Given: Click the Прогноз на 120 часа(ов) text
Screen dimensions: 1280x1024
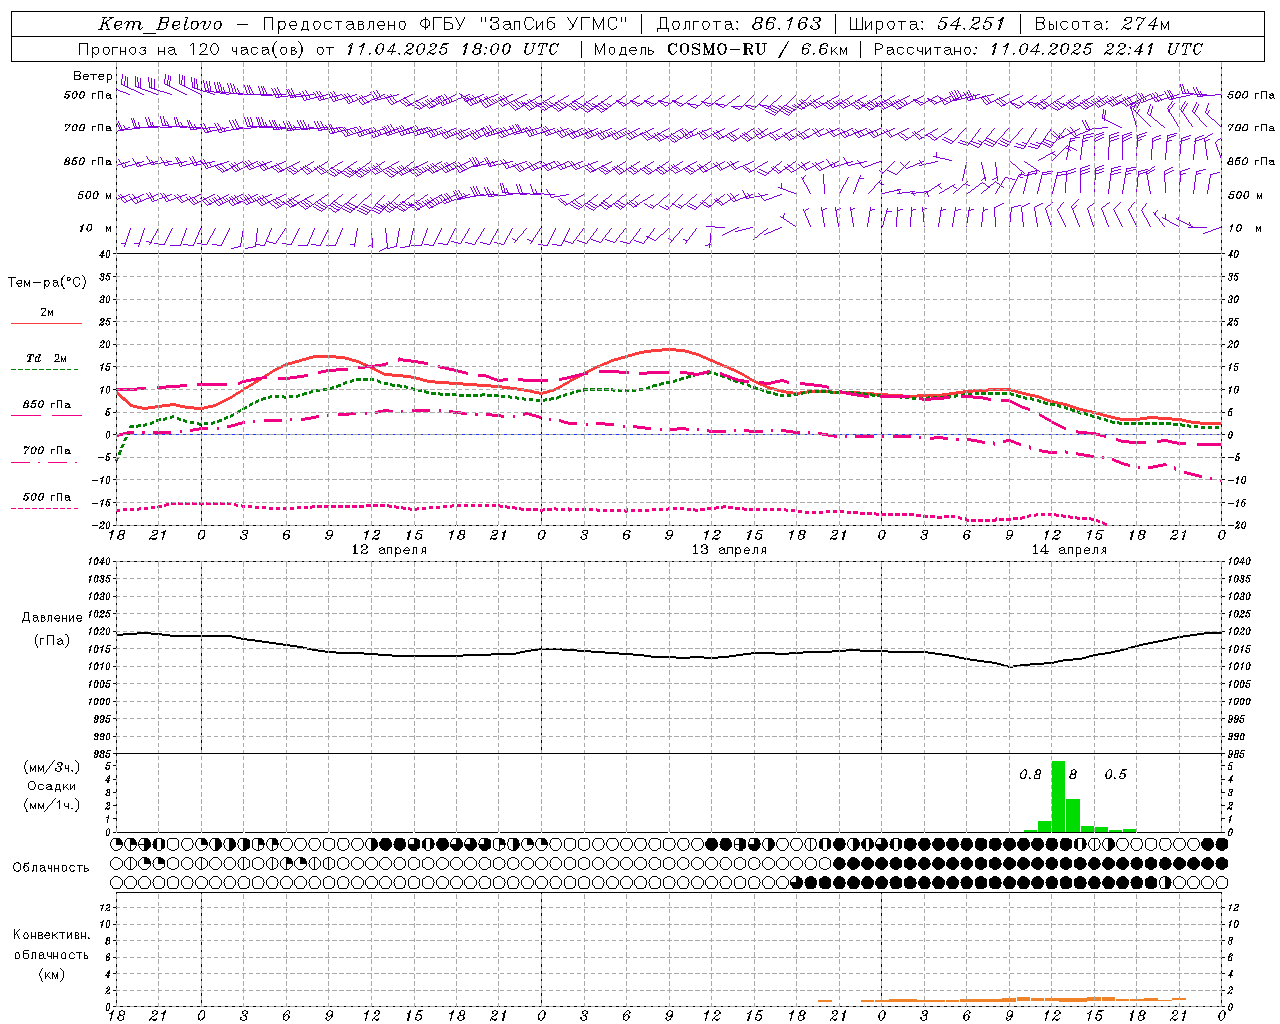Looking at the screenshot, I should coord(192,49).
